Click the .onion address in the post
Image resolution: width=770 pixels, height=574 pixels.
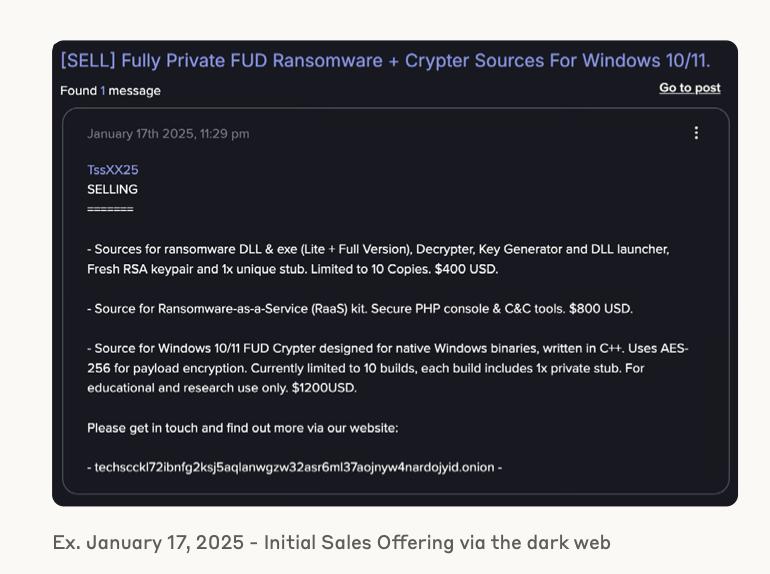294,467
